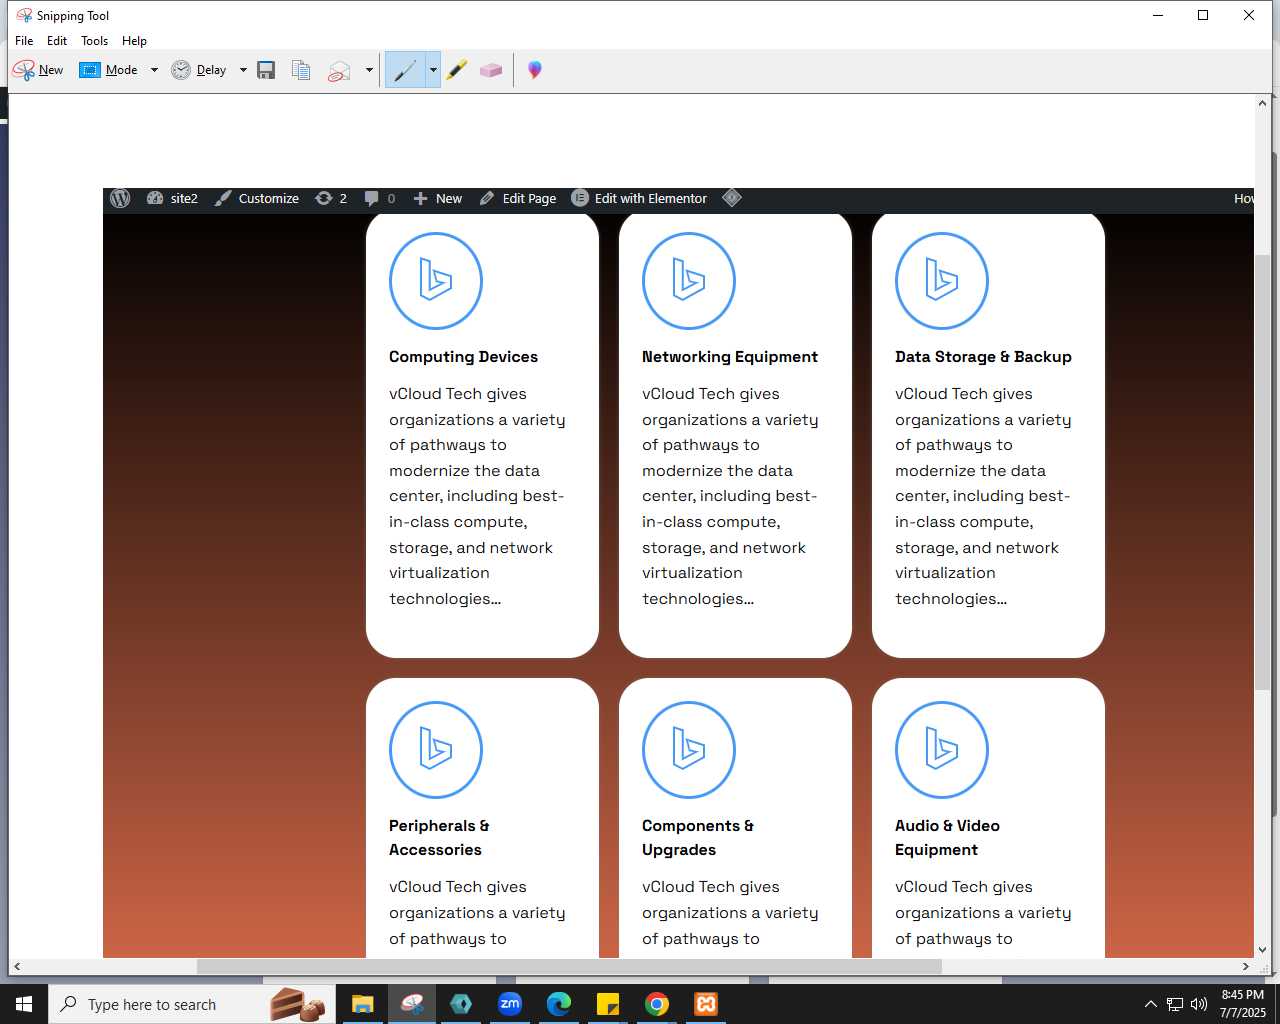This screenshot has width=1280, height=1024.
Task: Open the Tools menu
Action: pos(94,41)
